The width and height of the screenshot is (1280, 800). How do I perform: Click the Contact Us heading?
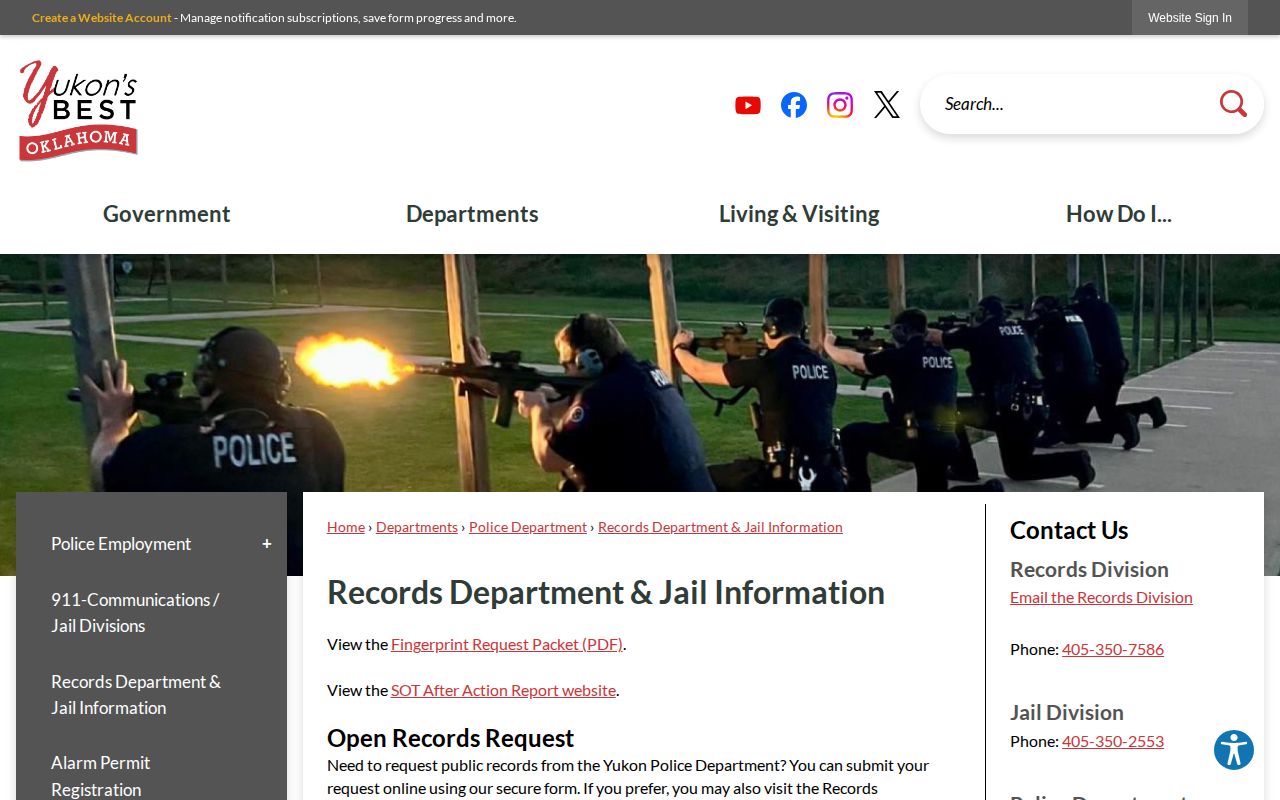(x=1069, y=530)
